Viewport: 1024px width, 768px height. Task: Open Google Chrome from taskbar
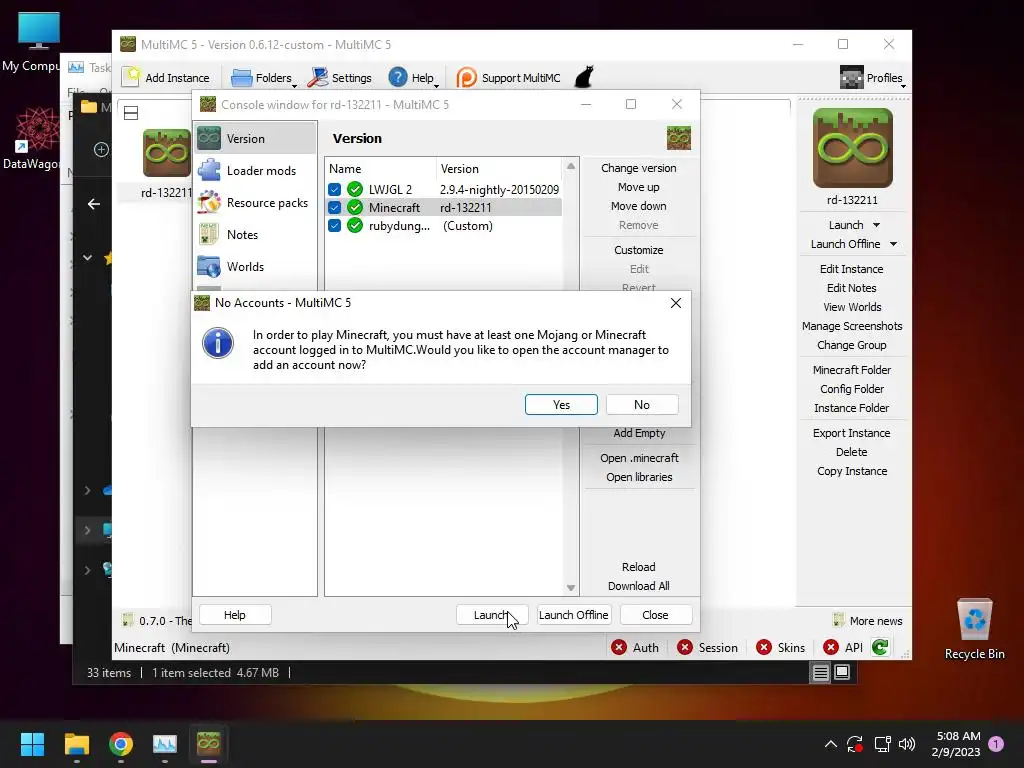[121, 744]
